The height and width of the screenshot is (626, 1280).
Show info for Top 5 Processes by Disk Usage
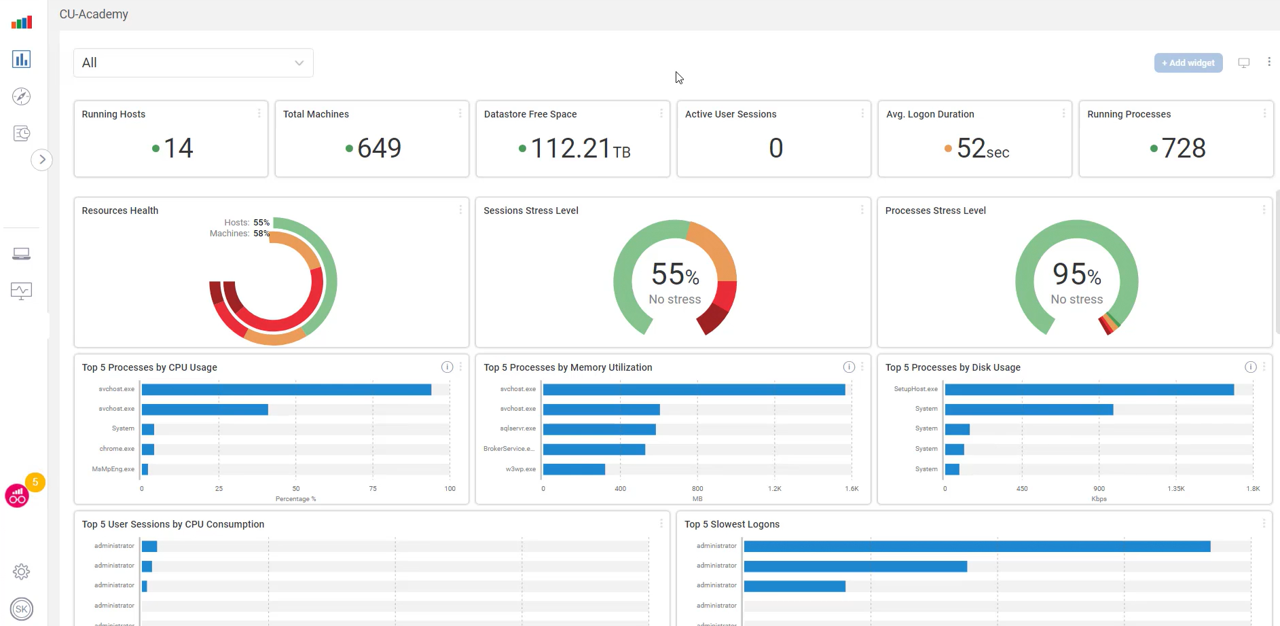coord(1250,367)
